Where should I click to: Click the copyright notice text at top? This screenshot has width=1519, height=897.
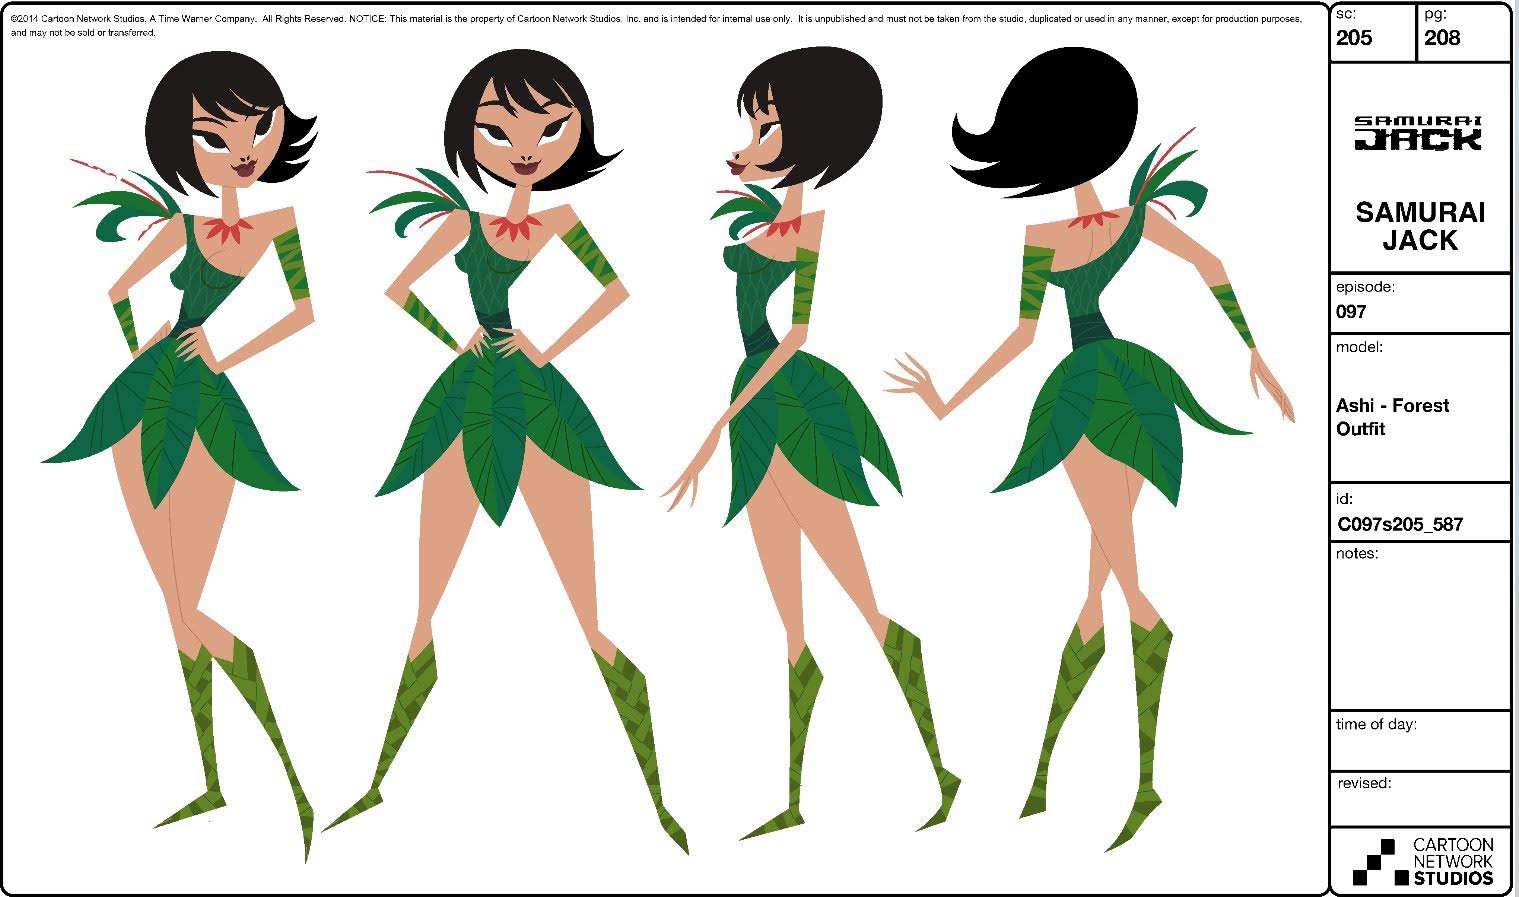pyautogui.click(x=656, y=26)
